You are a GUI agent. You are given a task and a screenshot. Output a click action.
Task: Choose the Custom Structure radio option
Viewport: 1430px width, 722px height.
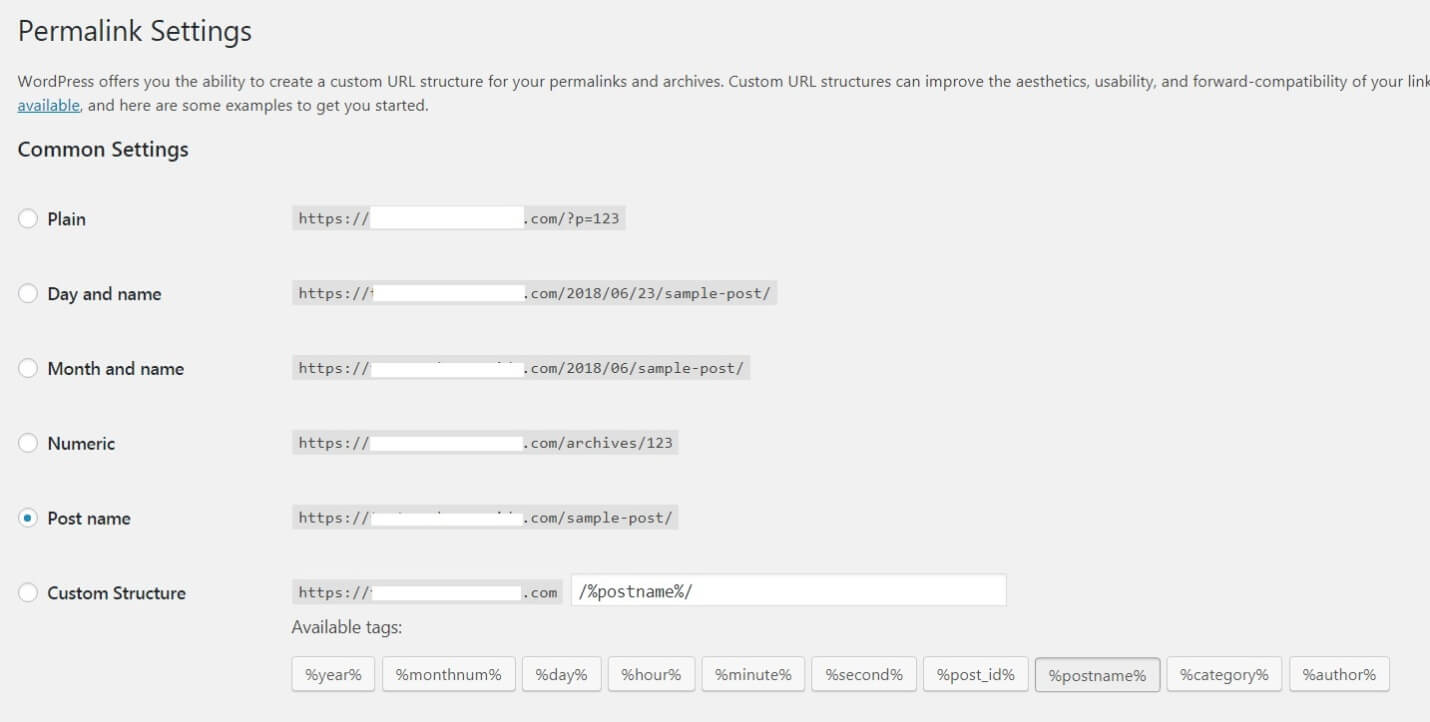point(28,593)
